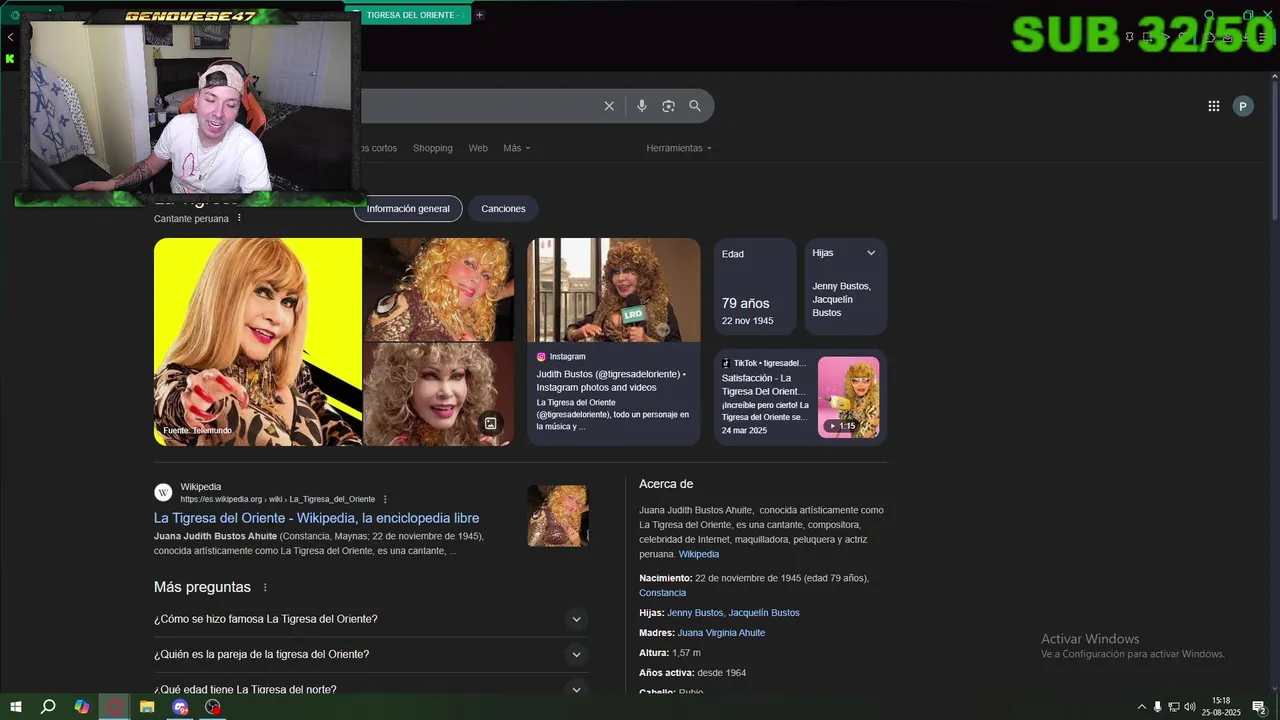
Task: Clear the search box with the X icon
Action: [x=609, y=106]
